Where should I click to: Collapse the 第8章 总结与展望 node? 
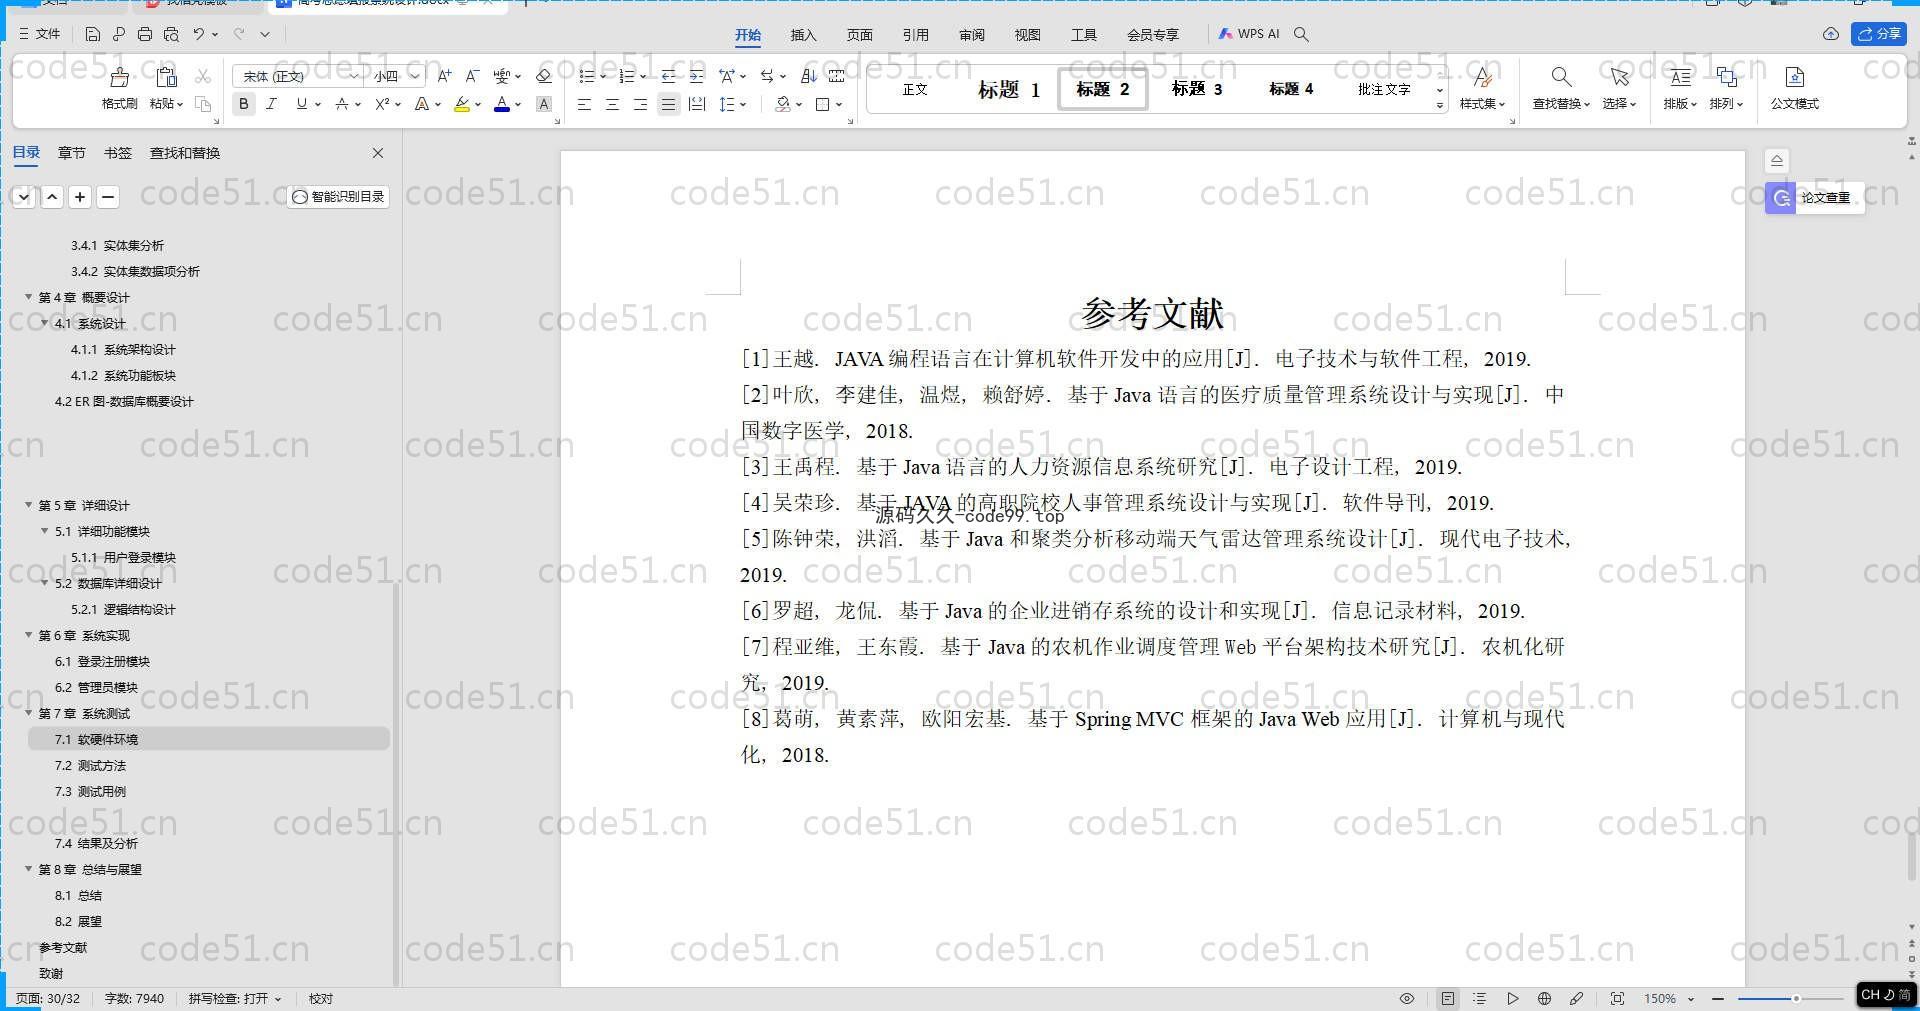click(28, 869)
